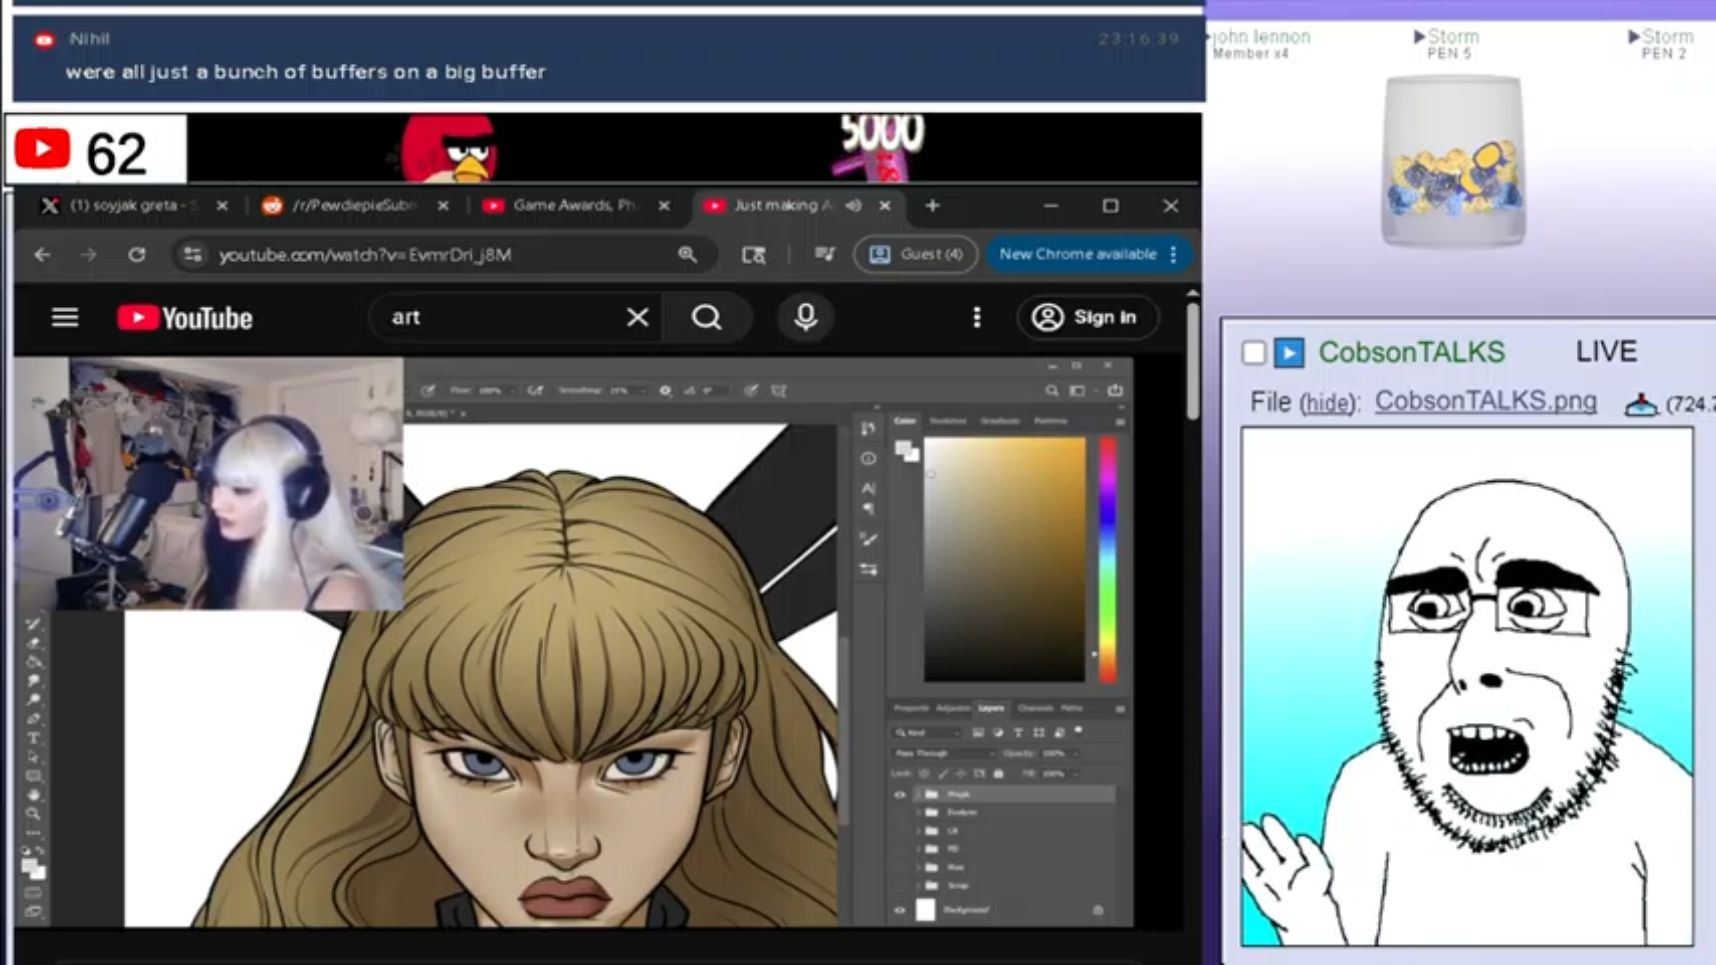Expand the Layers panel blend mode dropdown
The width and height of the screenshot is (1716, 965).
[942, 753]
